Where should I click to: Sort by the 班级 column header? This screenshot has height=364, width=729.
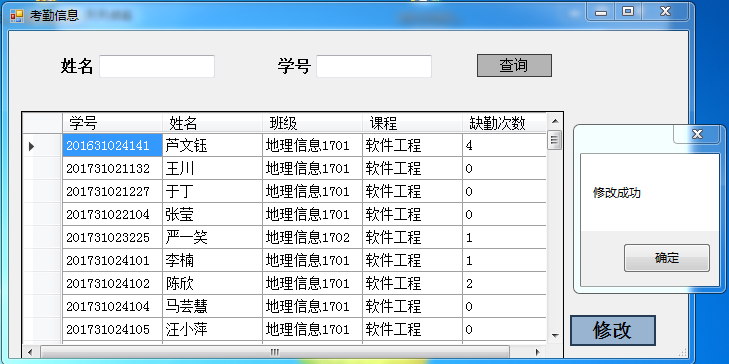pyautogui.click(x=312, y=123)
